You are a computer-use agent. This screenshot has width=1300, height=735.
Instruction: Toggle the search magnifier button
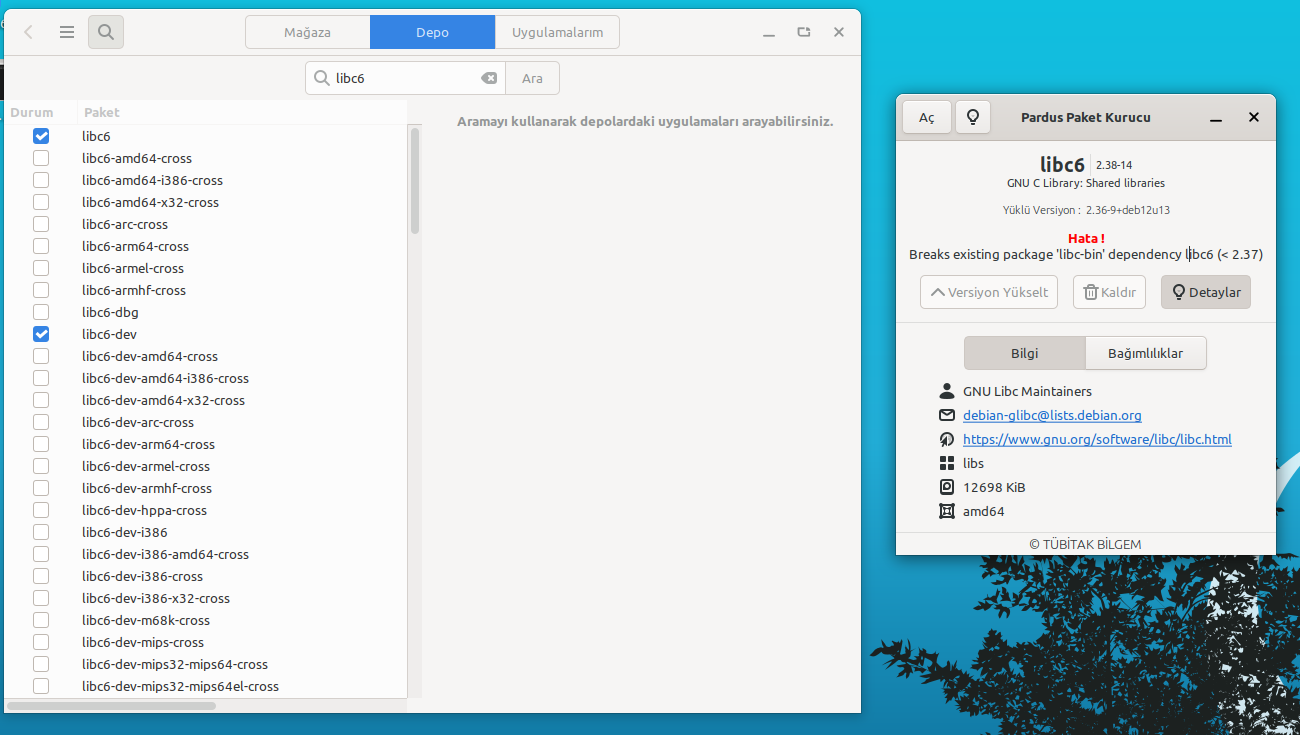106,32
